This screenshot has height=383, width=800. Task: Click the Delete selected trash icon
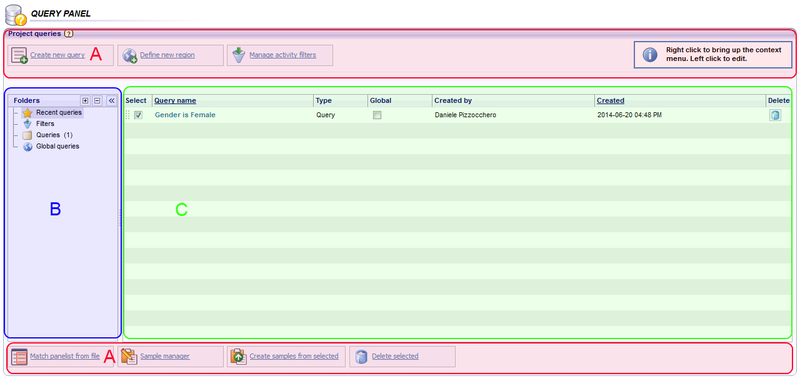[361, 356]
